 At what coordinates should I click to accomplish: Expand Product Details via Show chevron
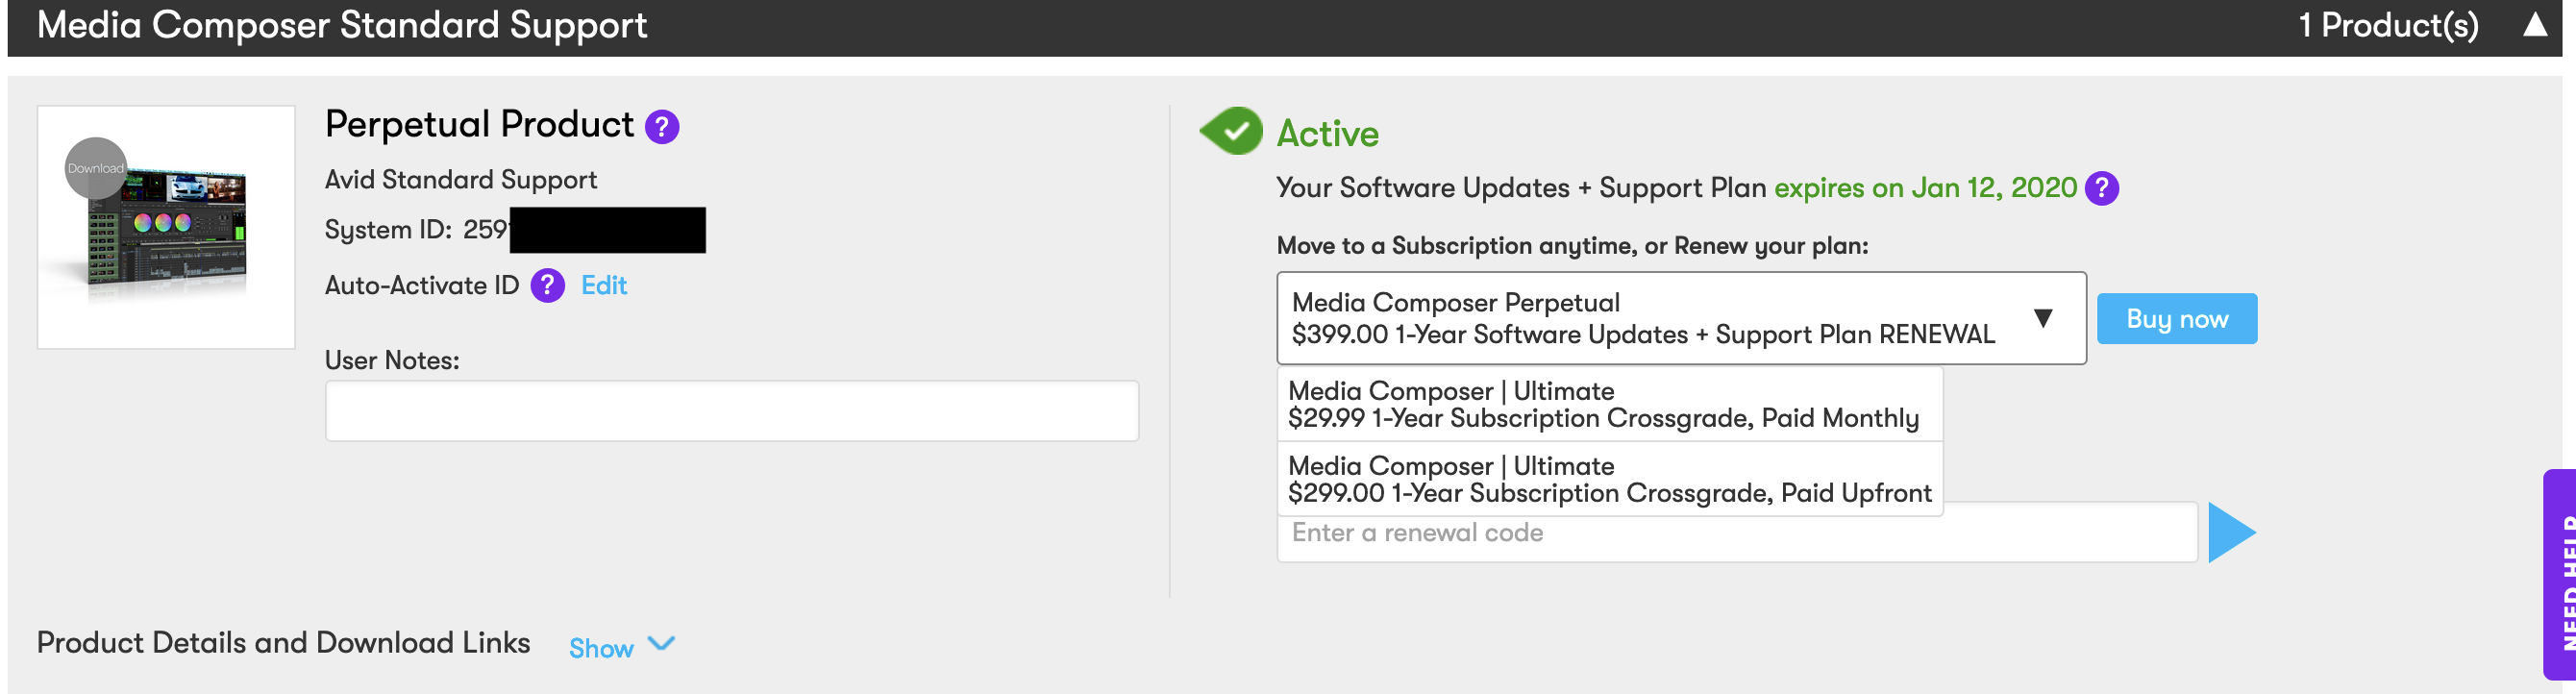click(x=661, y=644)
